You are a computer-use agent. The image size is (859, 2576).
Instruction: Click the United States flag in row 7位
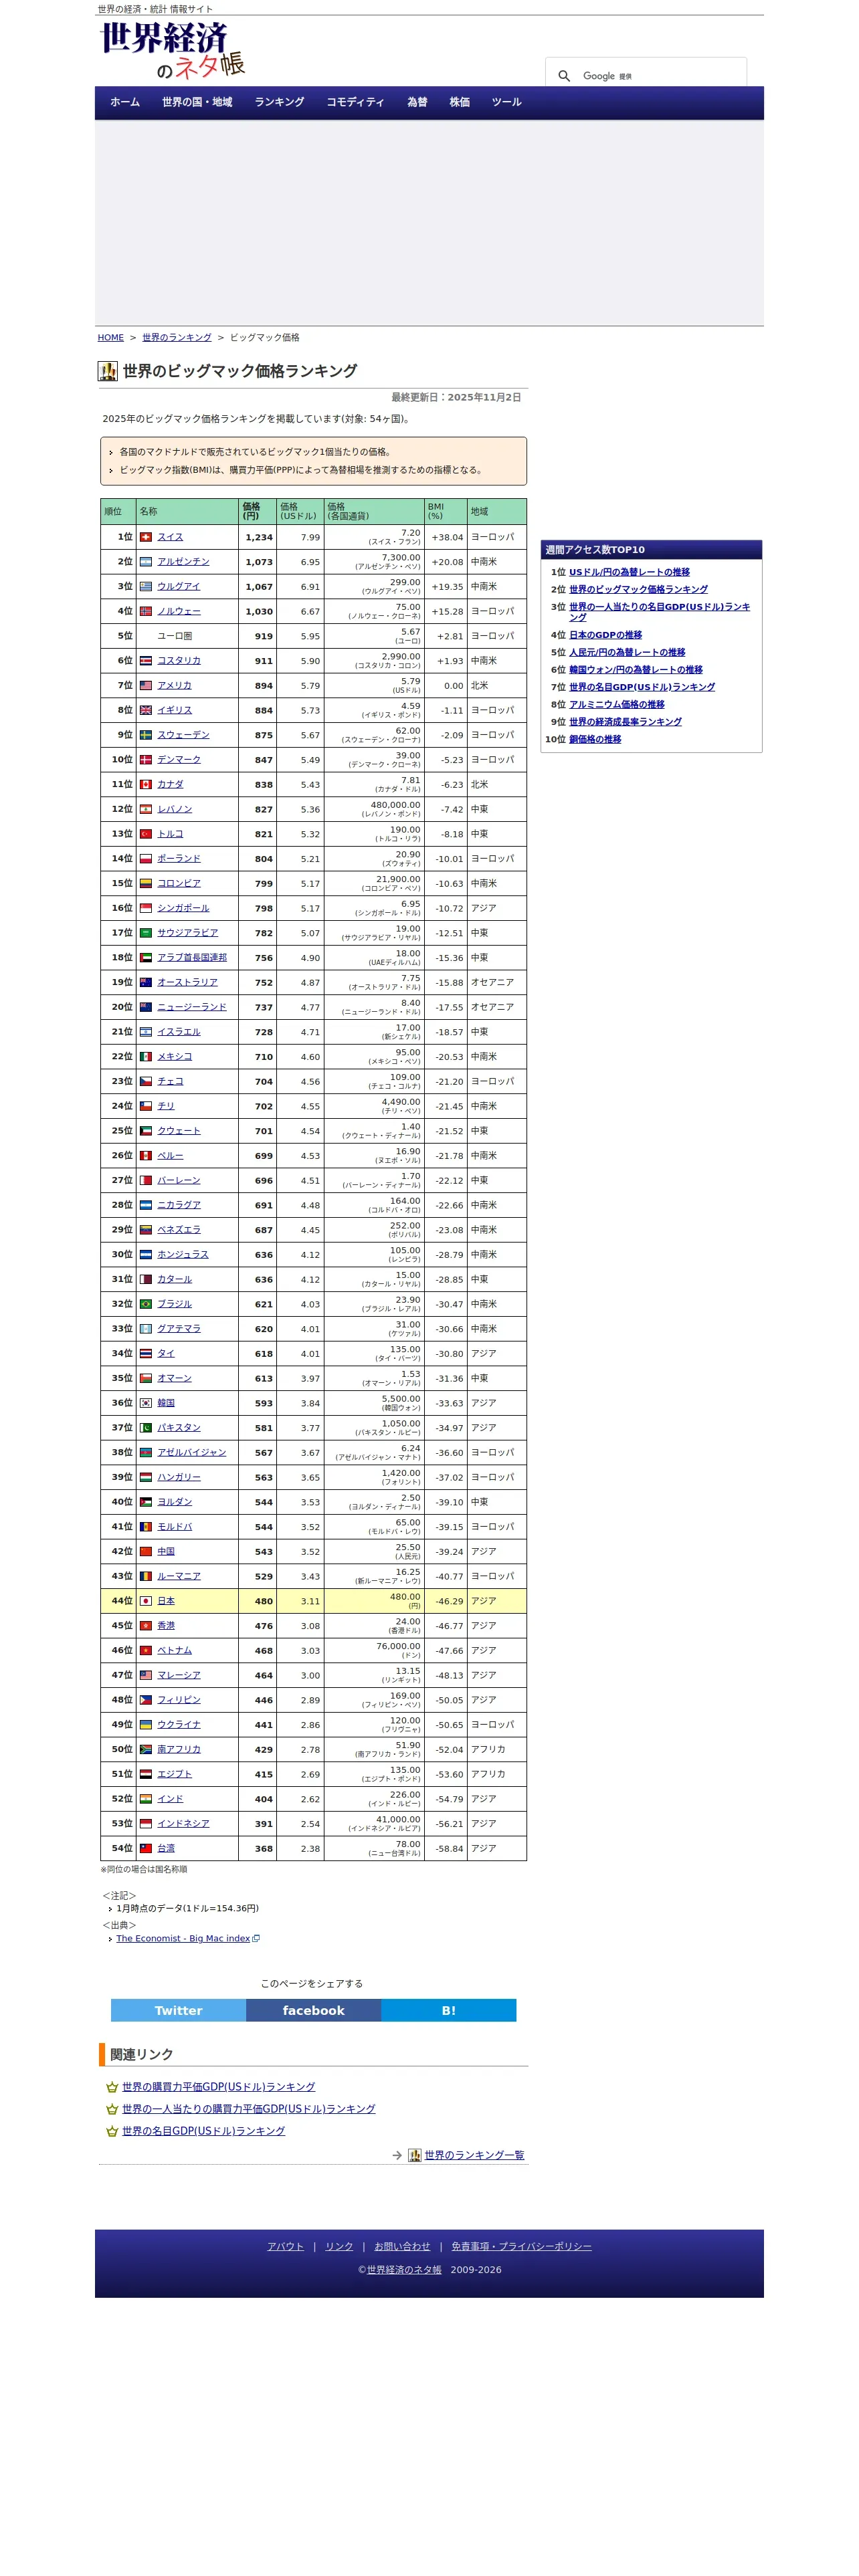[146, 685]
